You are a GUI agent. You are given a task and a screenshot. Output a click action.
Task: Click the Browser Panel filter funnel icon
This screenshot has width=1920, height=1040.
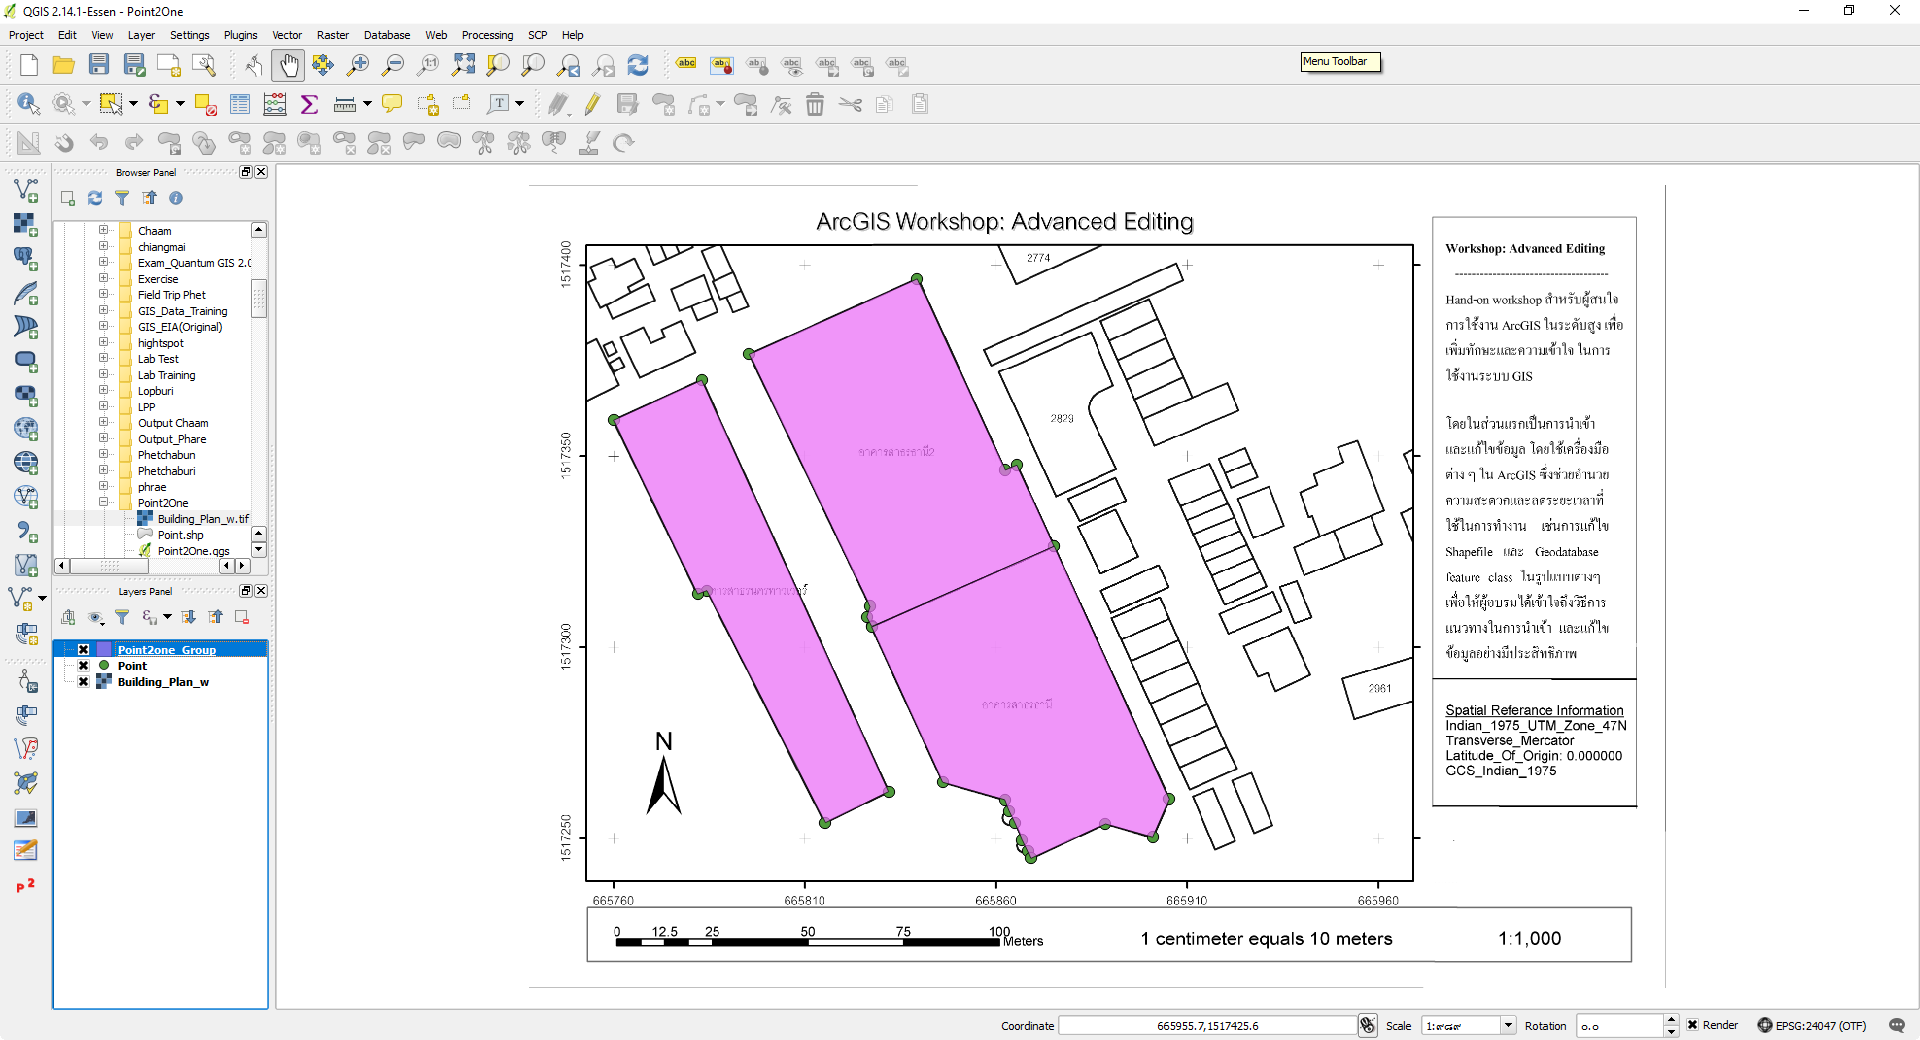[x=122, y=198]
